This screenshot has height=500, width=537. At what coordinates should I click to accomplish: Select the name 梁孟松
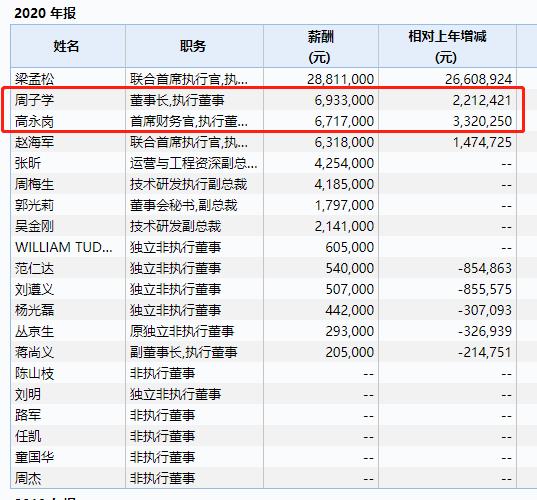(x=34, y=79)
